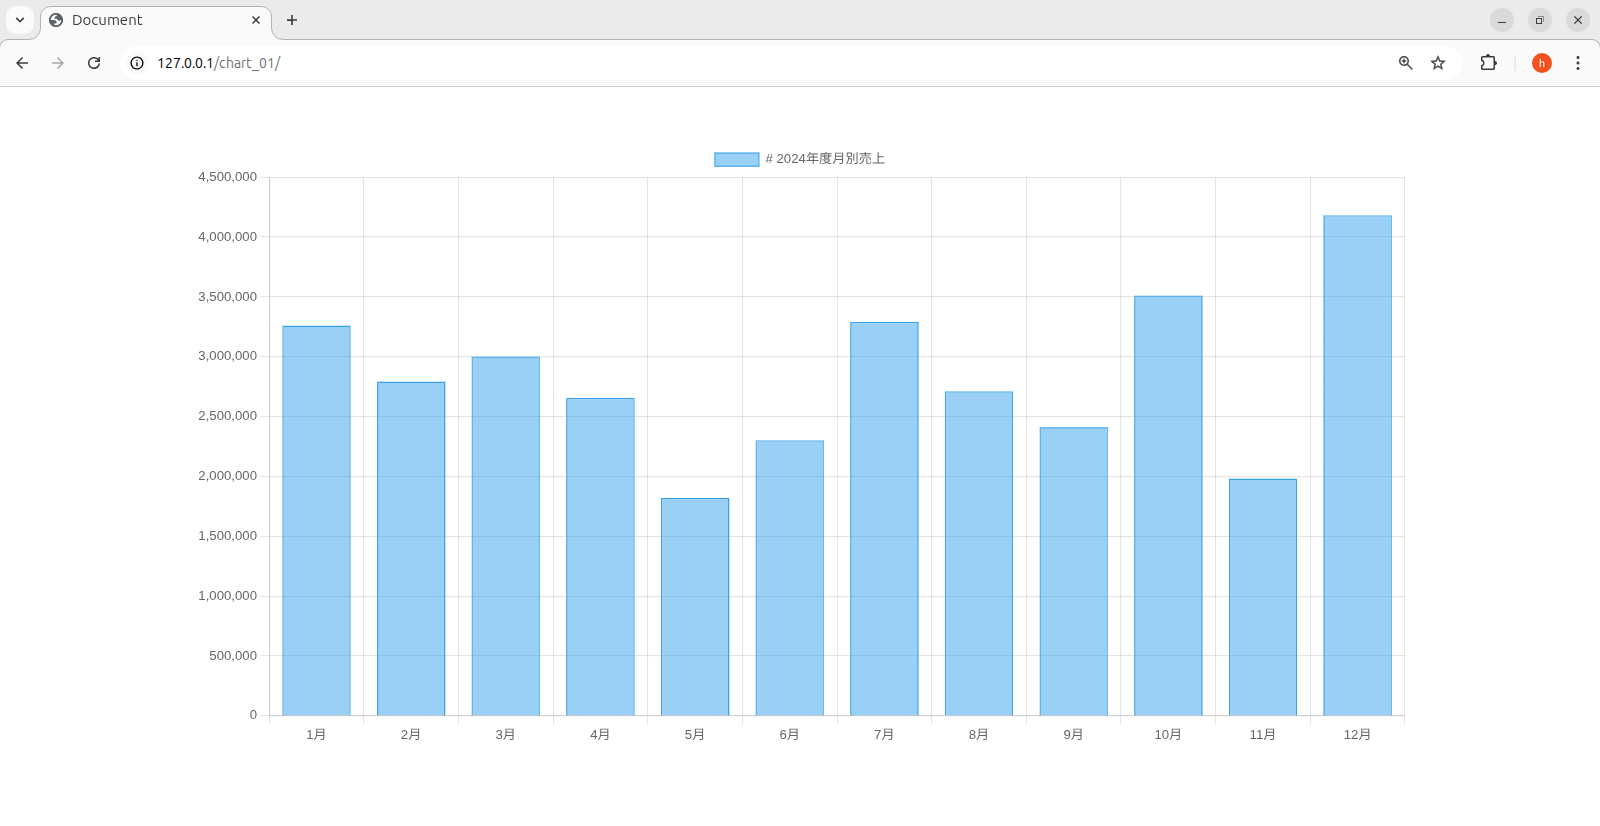
Task: Click the blue legend color box
Action: tap(736, 159)
